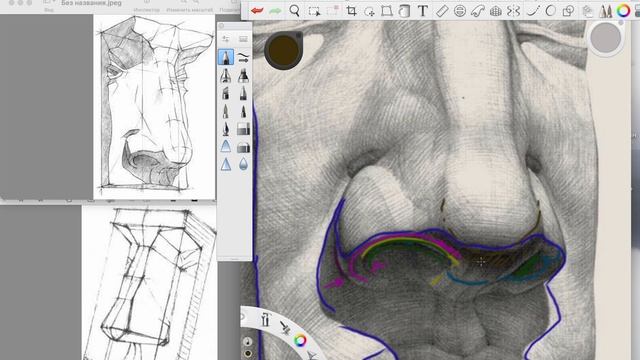Select the ballpoint brush in fourth row left
This screenshot has height=360, width=640.
point(226,111)
